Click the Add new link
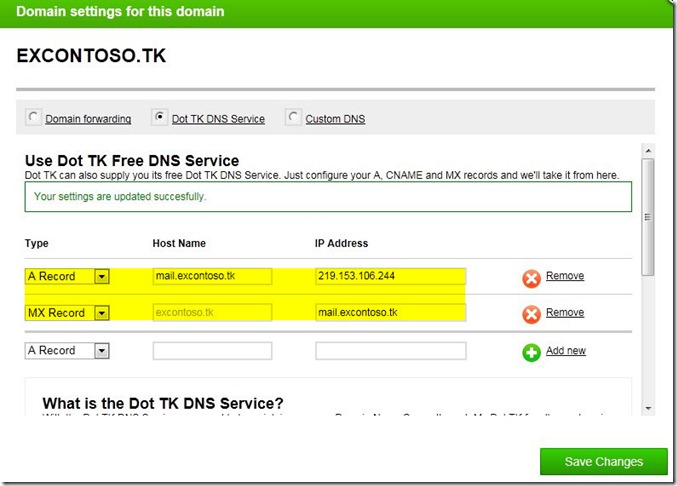Screen dimensions: 677x486 point(566,351)
